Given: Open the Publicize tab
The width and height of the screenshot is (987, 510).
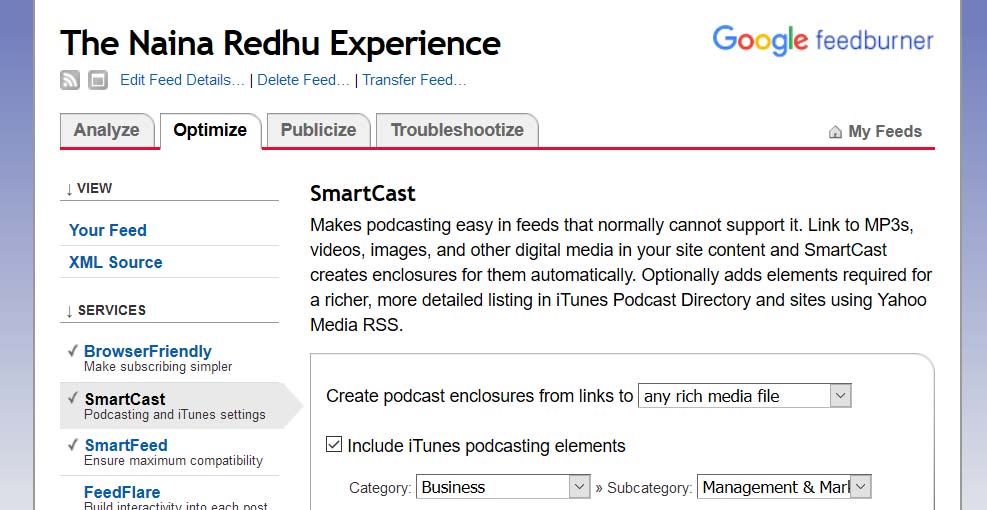Looking at the screenshot, I should pyautogui.click(x=318, y=130).
